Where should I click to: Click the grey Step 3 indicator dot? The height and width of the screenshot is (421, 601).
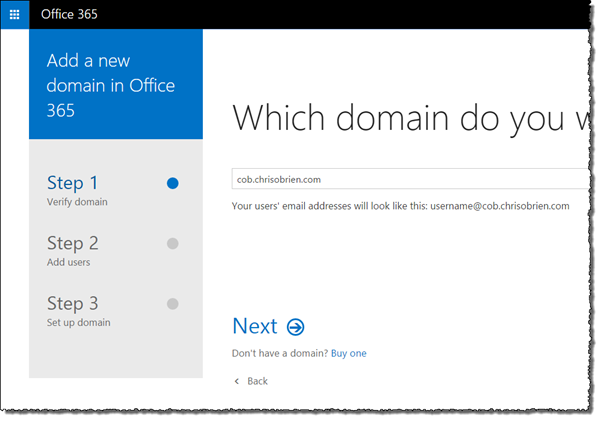pos(172,304)
